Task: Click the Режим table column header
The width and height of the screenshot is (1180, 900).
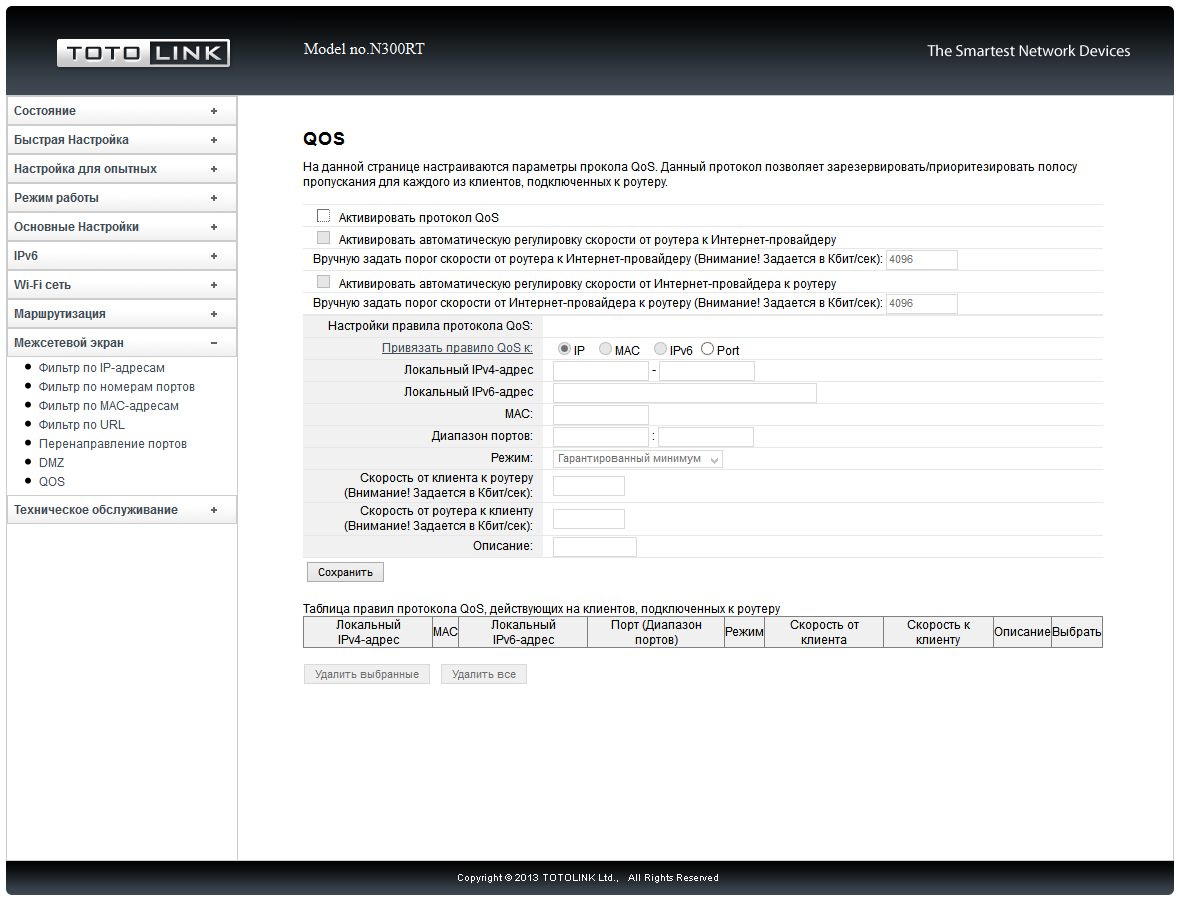Action: (x=744, y=632)
